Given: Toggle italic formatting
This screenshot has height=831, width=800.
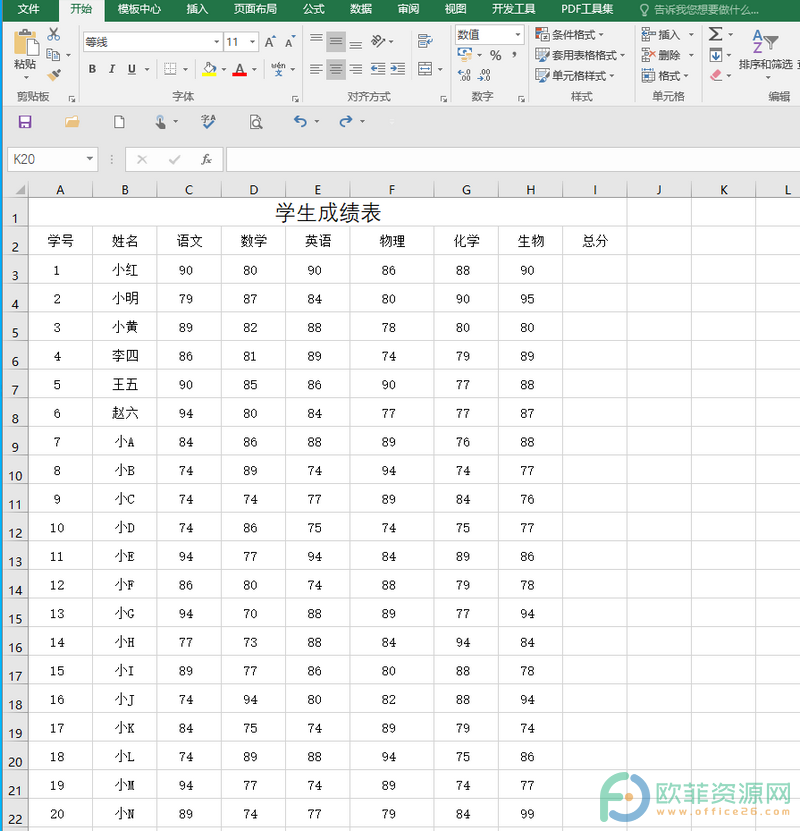Looking at the screenshot, I should [x=112, y=69].
